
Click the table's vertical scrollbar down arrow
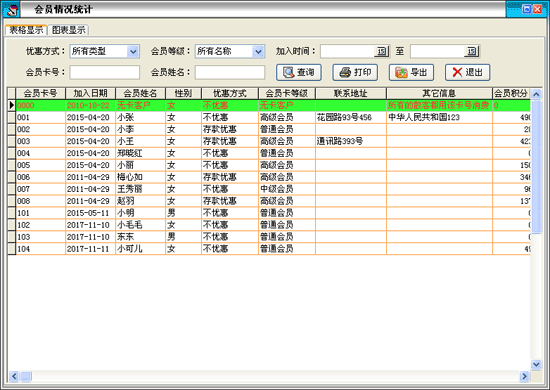(536, 364)
